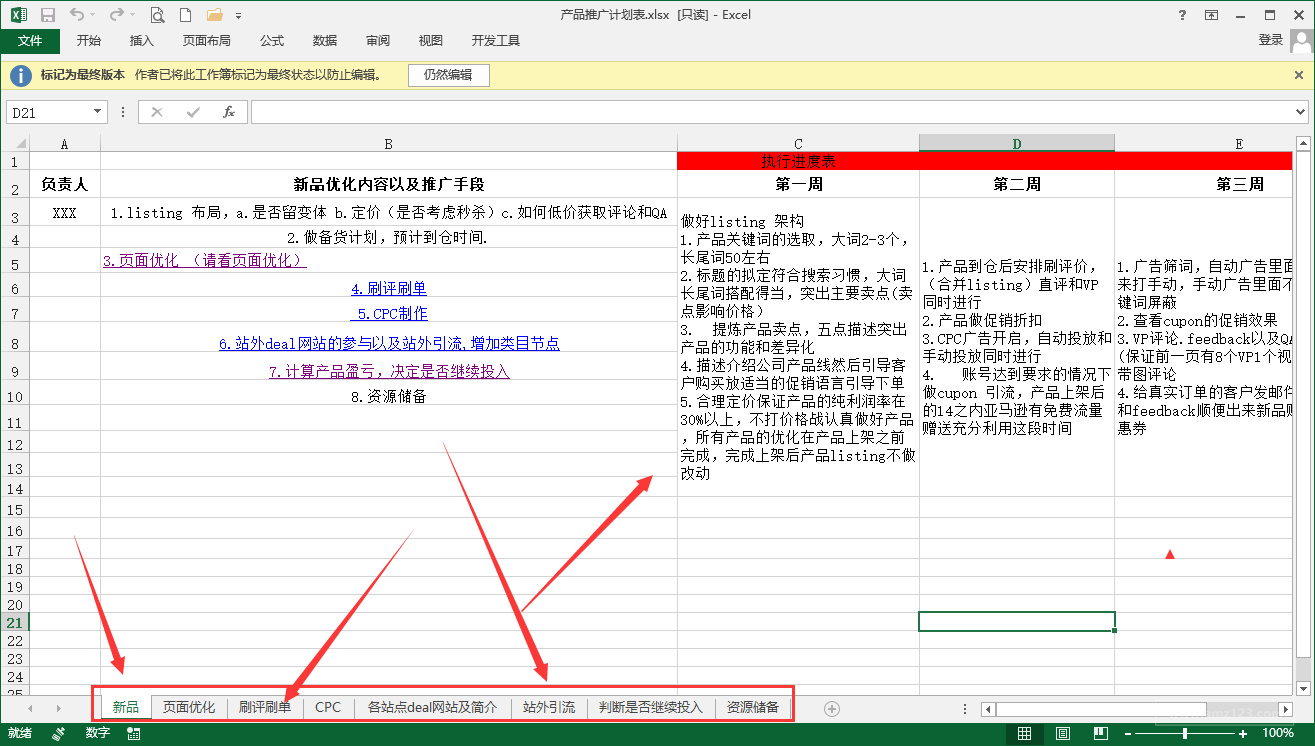
Task: Click the Redo arrow icon
Action: point(116,15)
